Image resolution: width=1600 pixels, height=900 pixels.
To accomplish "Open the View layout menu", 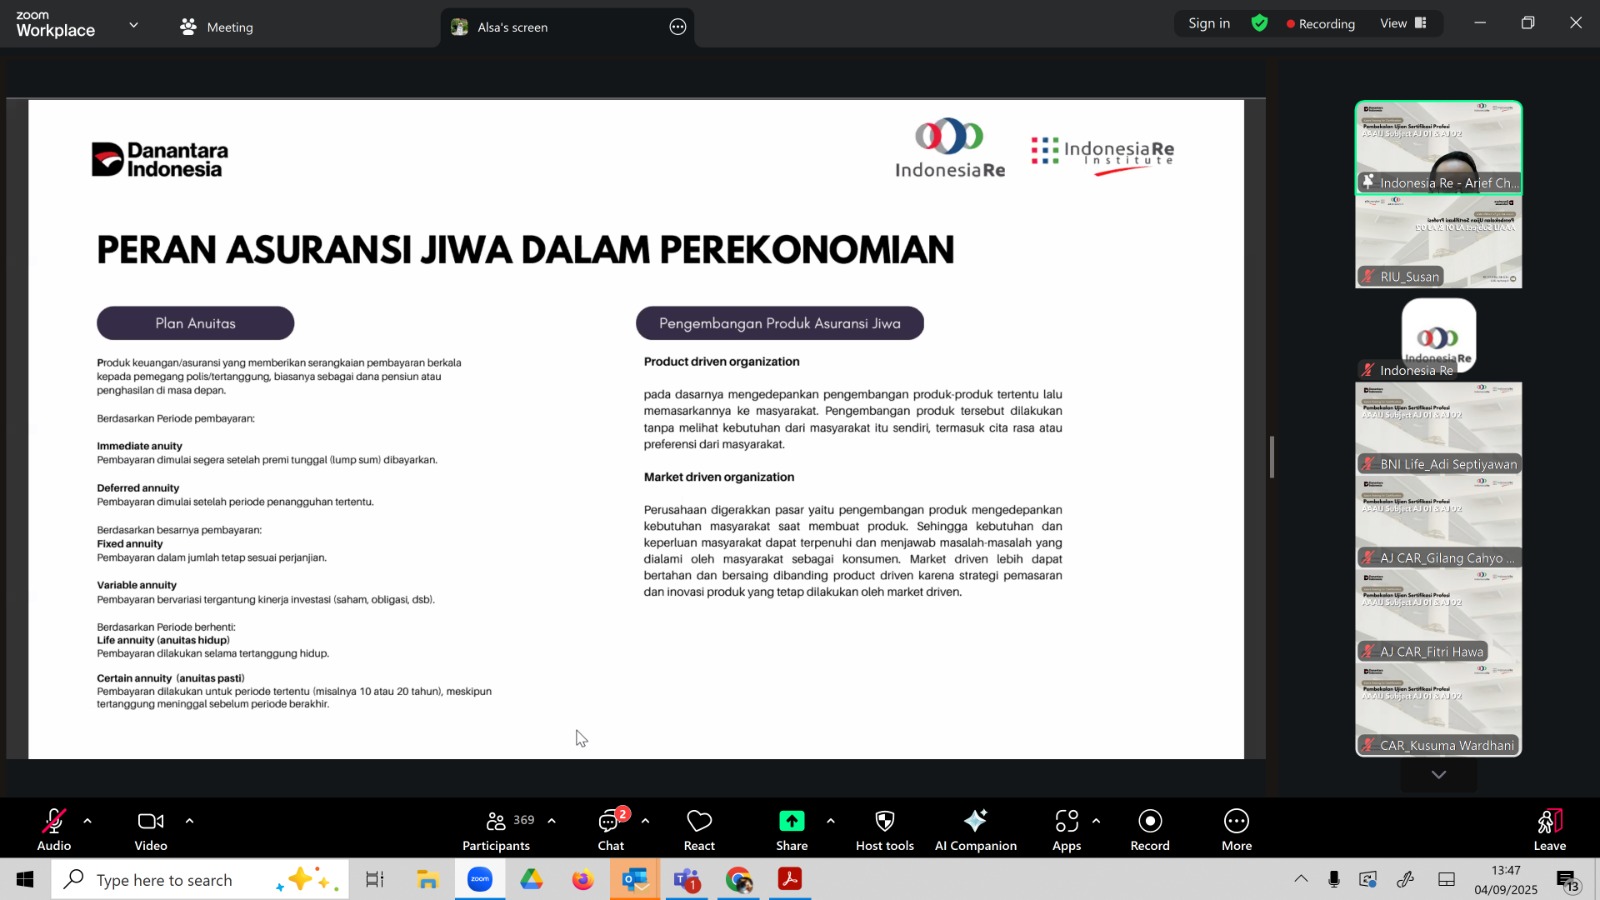I will (x=1403, y=23).
